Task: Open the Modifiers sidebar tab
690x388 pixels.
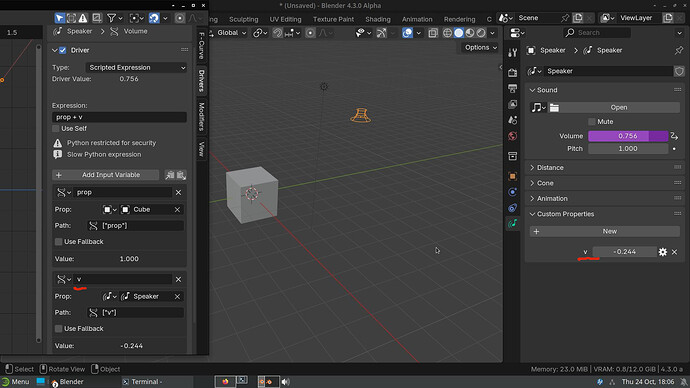Action: point(202,117)
